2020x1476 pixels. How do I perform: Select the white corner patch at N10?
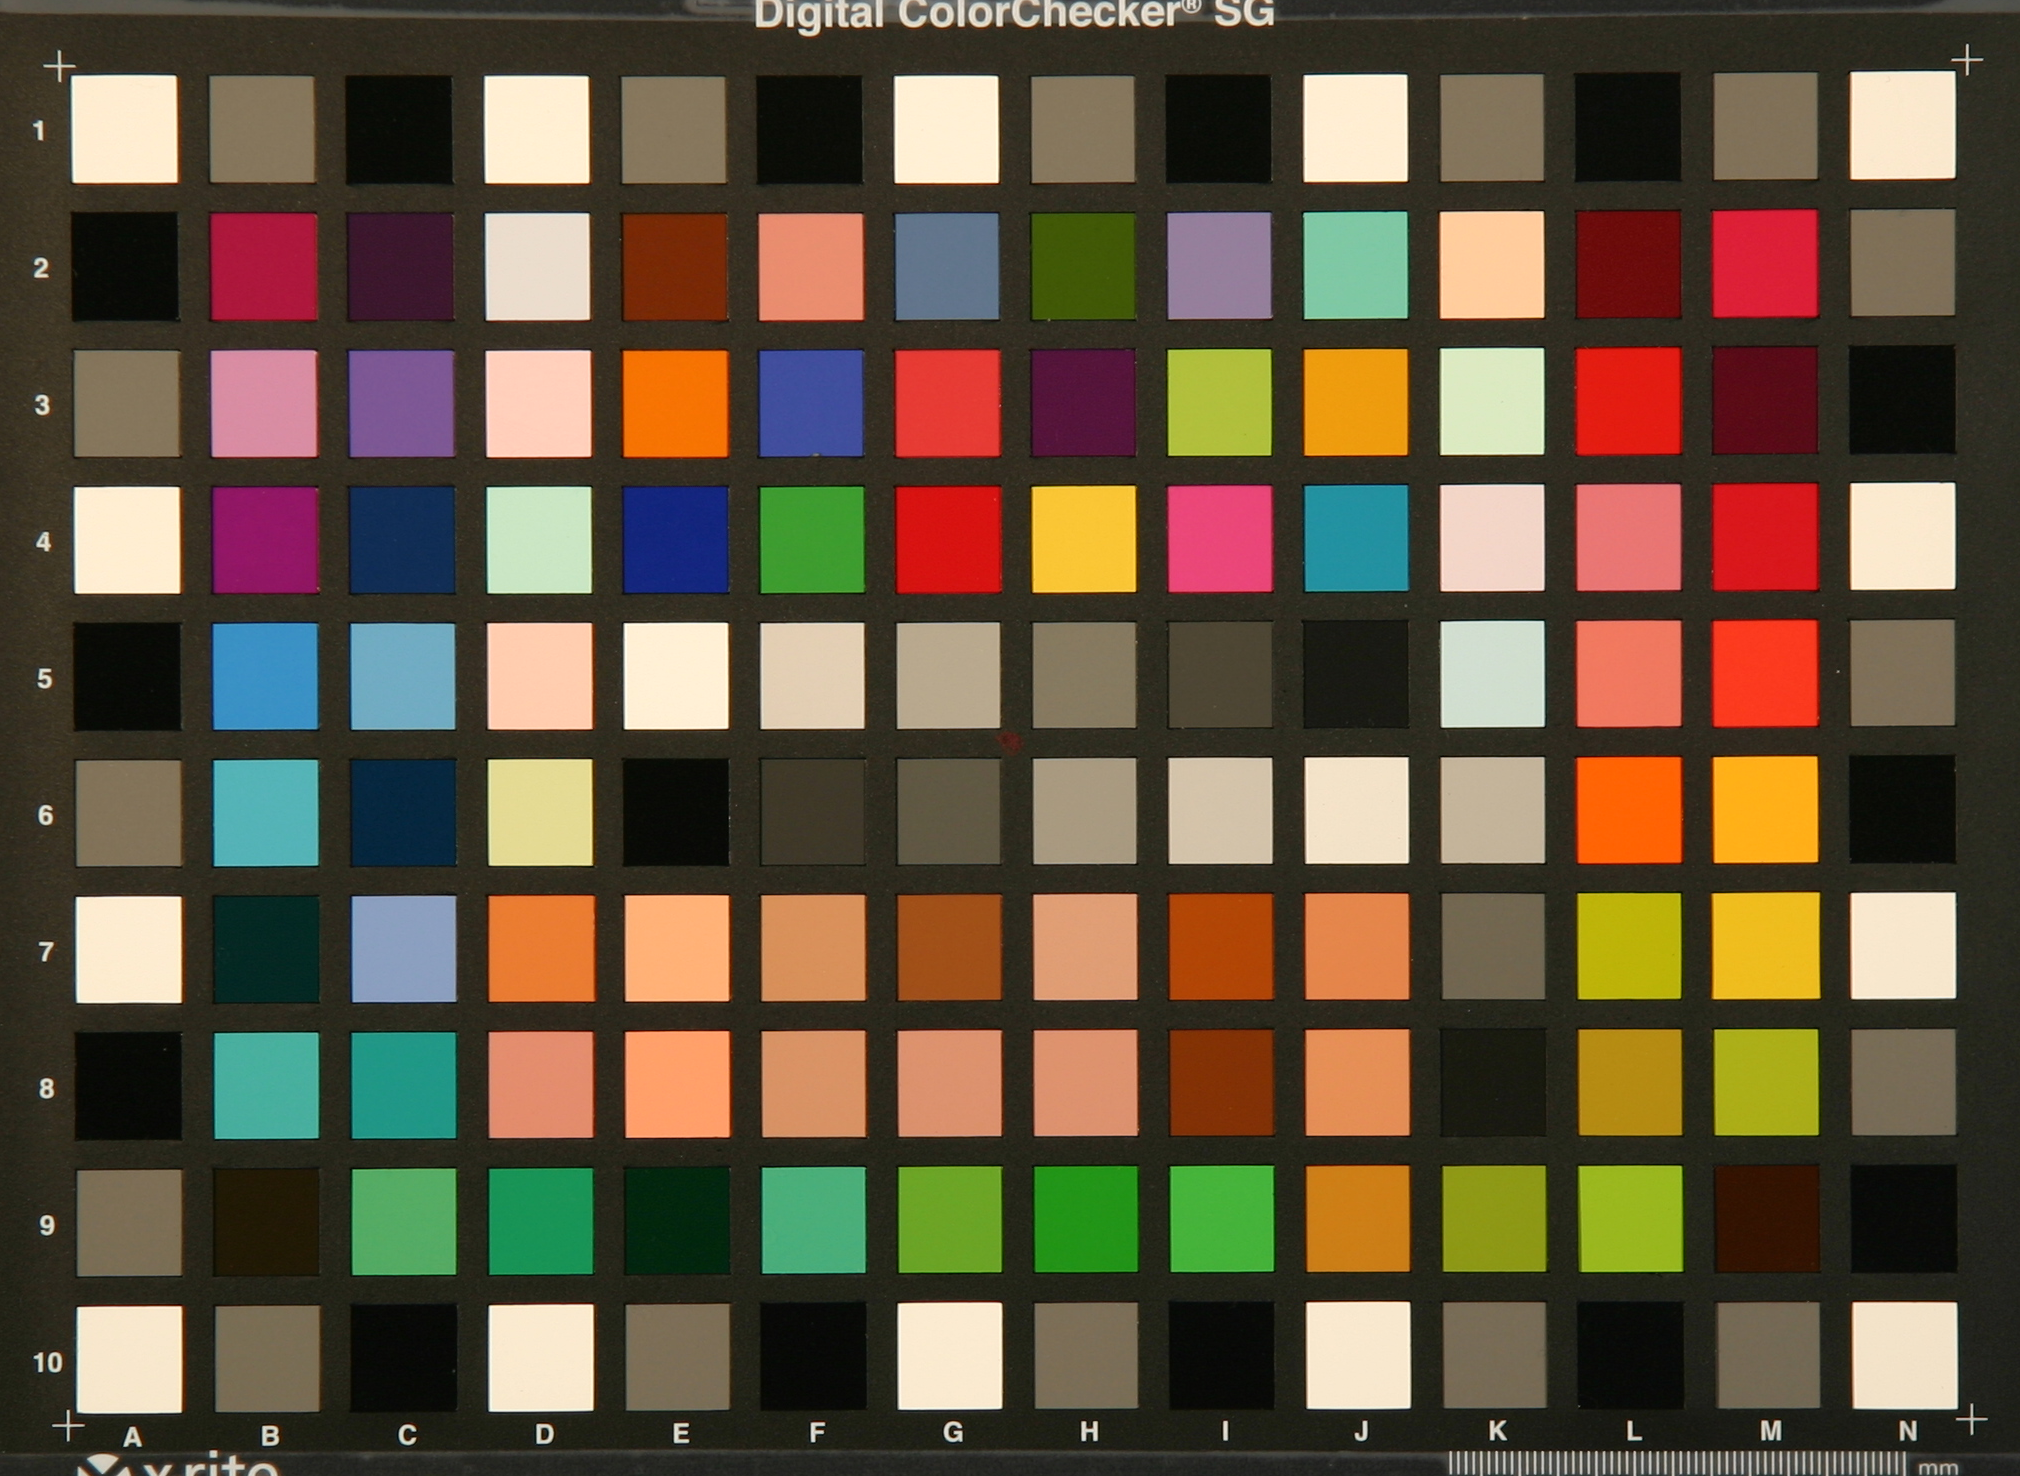point(1905,1355)
